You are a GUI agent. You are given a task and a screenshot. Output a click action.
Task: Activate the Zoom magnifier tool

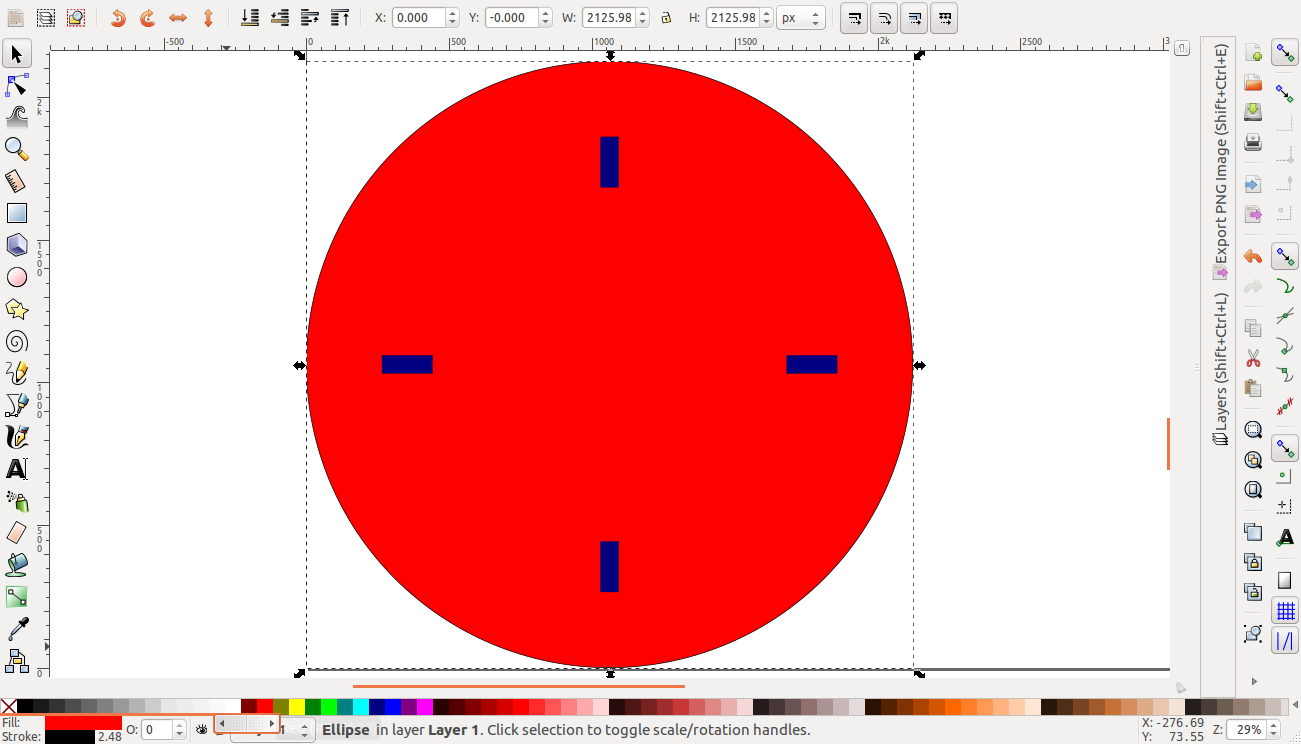(17, 149)
